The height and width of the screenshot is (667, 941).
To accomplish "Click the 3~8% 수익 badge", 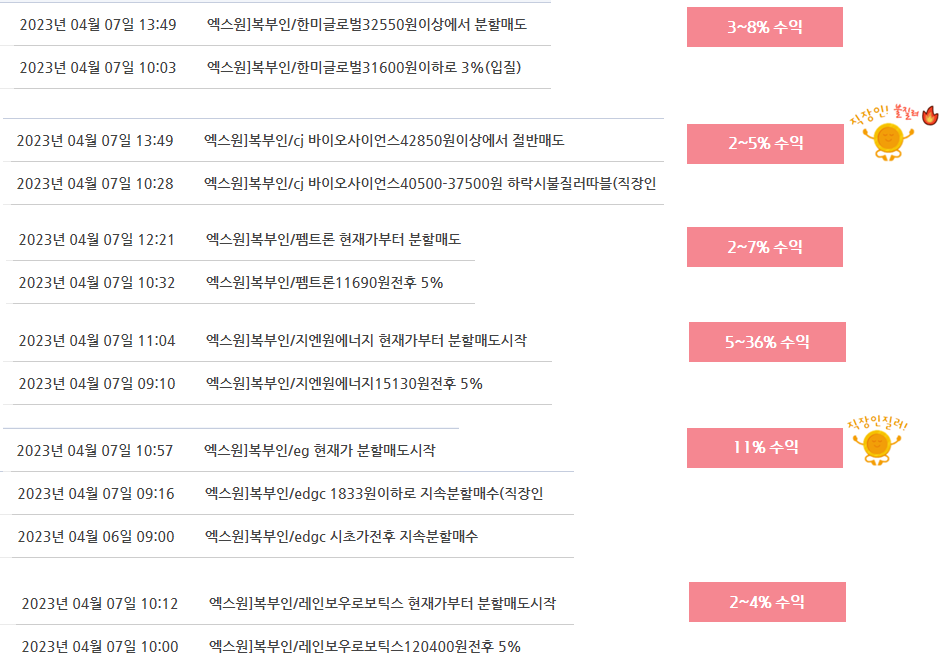I will click(765, 27).
